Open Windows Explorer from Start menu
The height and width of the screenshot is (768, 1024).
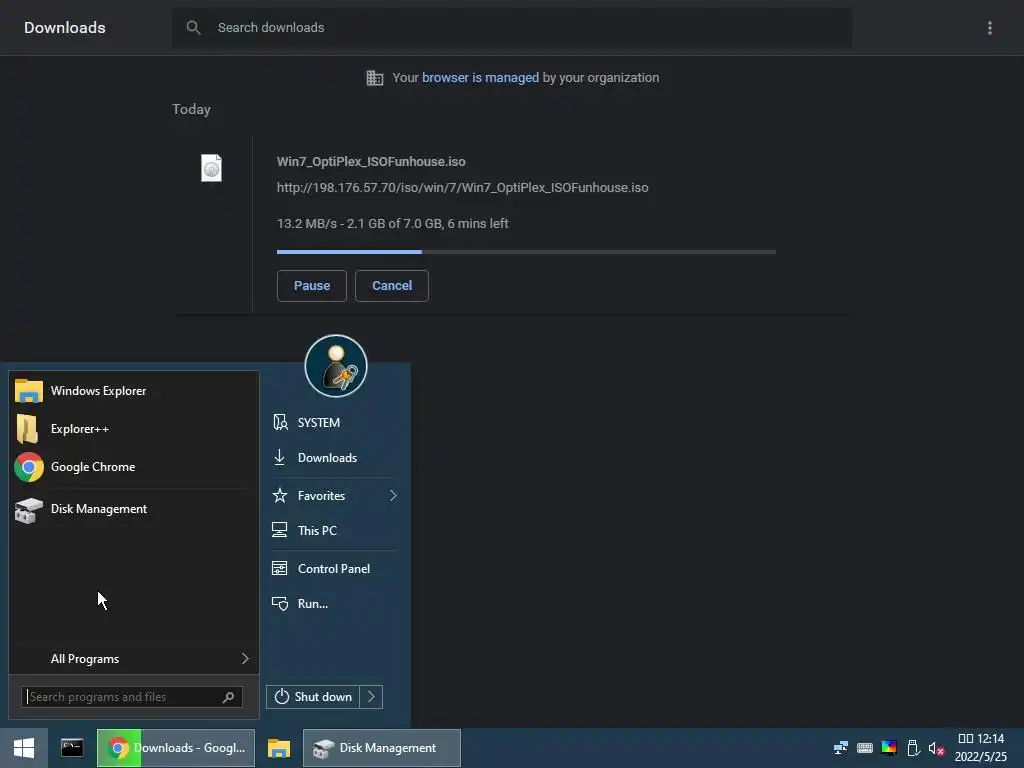click(x=134, y=391)
